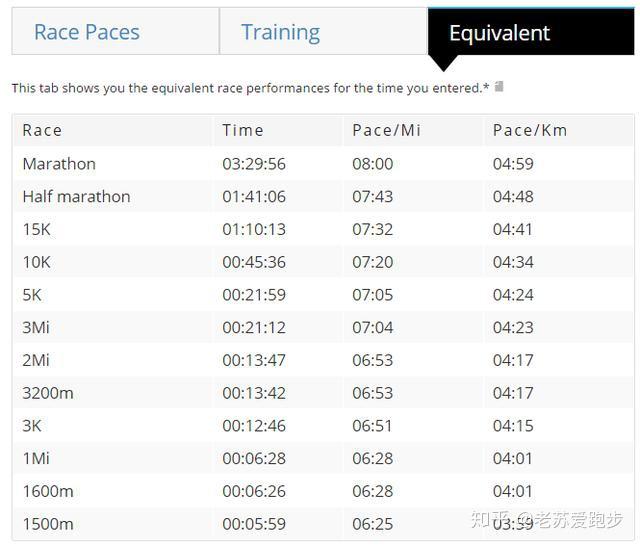The height and width of the screenshot is (546, 640).
Task: Click the 5K time value 00:21:59
Action: coord(254,295)
